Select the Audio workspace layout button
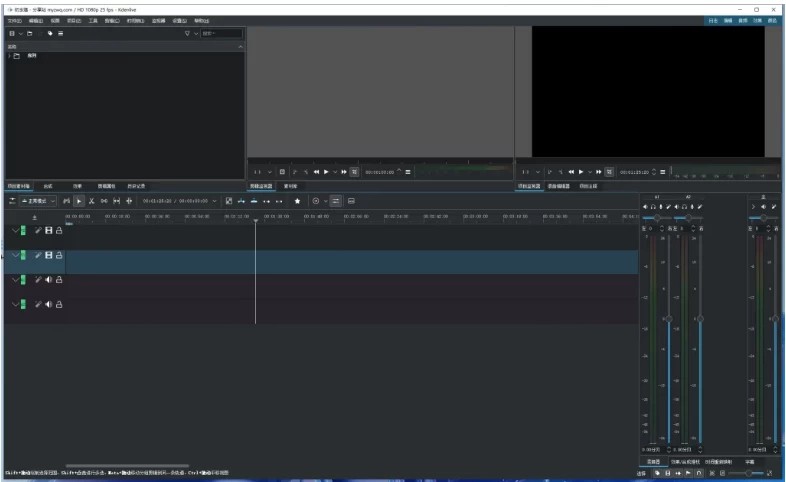The image size is (786, 482). tap(742, 20)
